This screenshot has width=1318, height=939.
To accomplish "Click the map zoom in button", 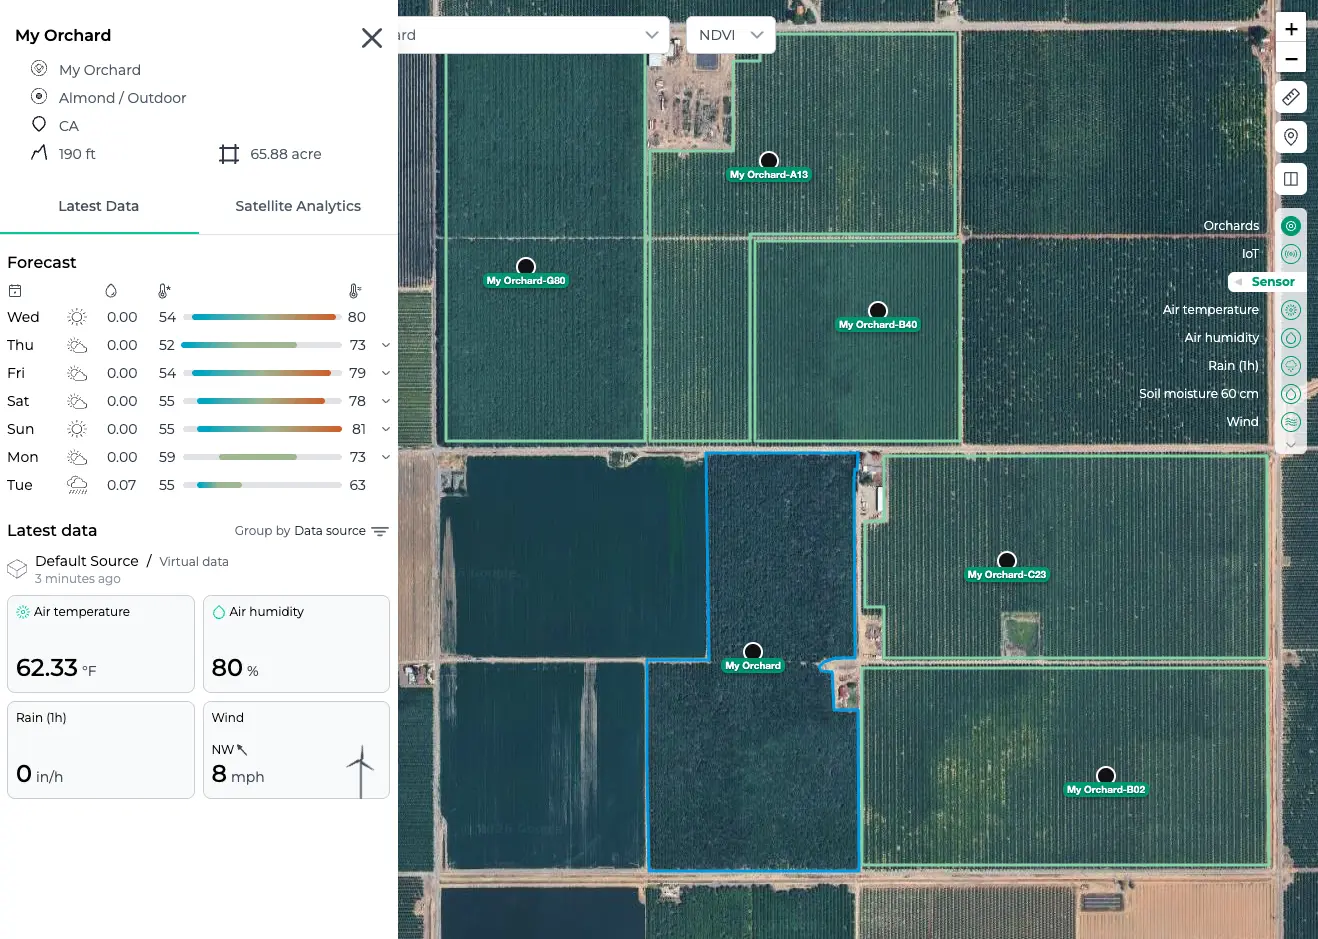I will [1290, 28].
